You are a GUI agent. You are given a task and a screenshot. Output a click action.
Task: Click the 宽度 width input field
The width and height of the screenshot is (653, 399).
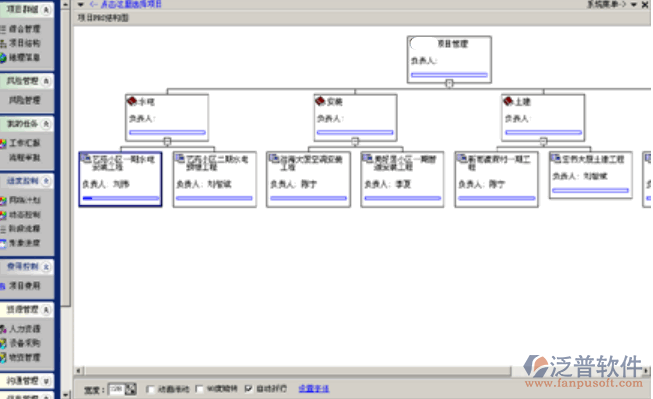tap(116, 389)
